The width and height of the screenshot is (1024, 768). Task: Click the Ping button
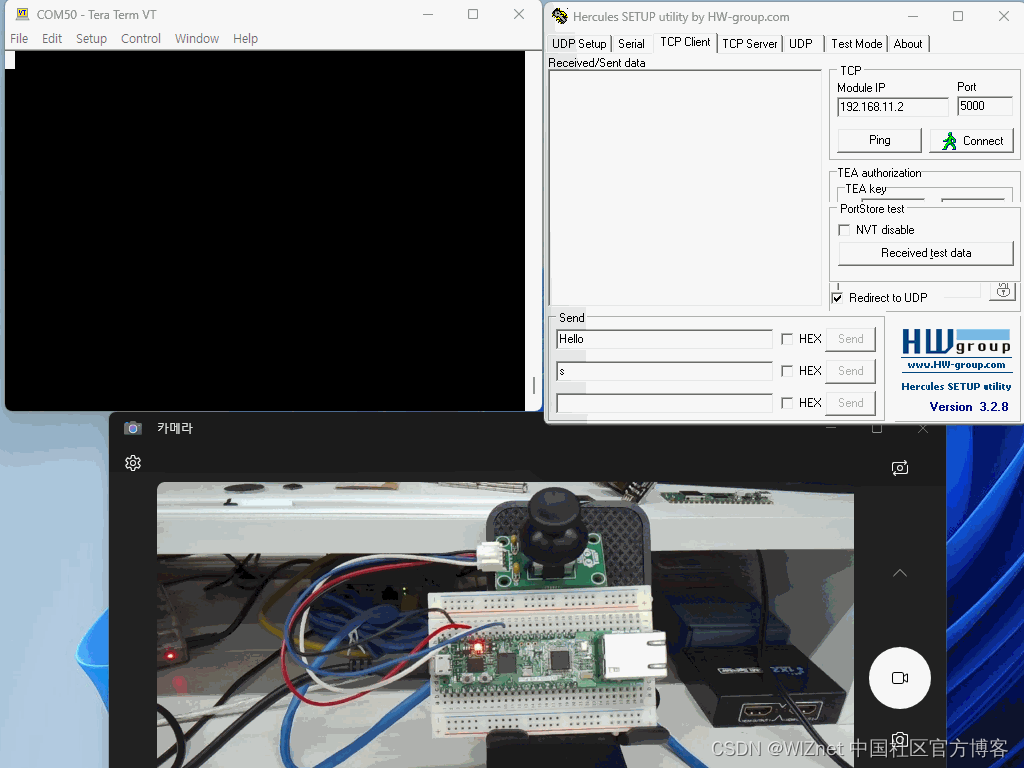pos(878,140)
